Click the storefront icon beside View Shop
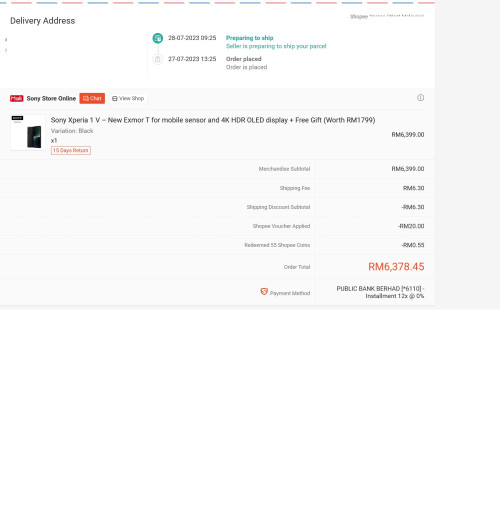 (115, 99)
